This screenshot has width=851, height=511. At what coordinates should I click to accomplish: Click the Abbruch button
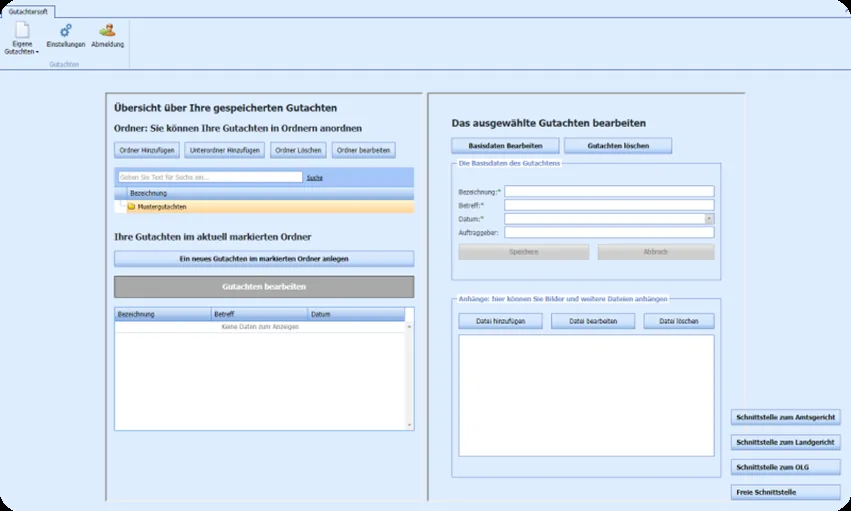tap(656, 252)
